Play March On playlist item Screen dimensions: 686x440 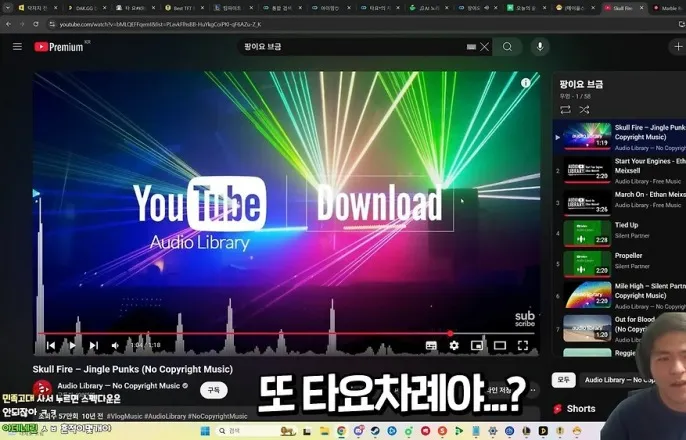(620, 203)
